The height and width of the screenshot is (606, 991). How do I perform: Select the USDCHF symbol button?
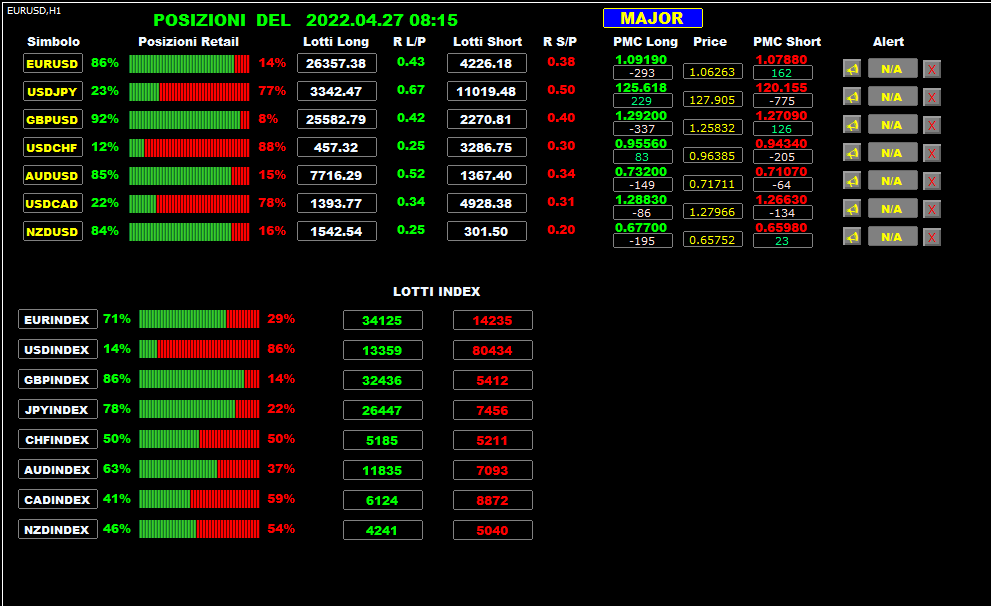point(52,147)
